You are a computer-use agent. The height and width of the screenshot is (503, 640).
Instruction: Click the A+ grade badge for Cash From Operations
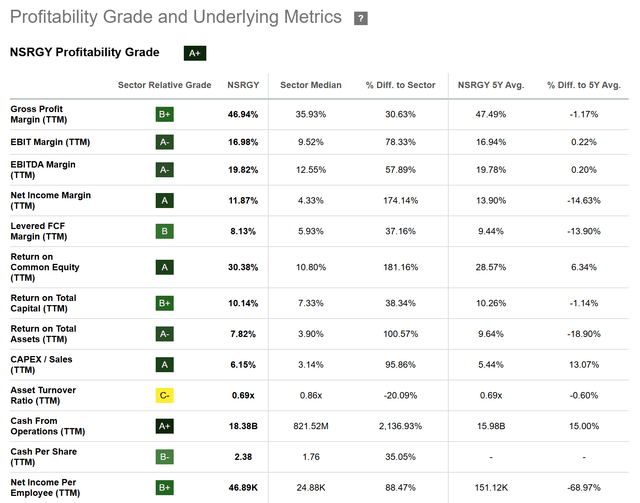click(165, 425)
